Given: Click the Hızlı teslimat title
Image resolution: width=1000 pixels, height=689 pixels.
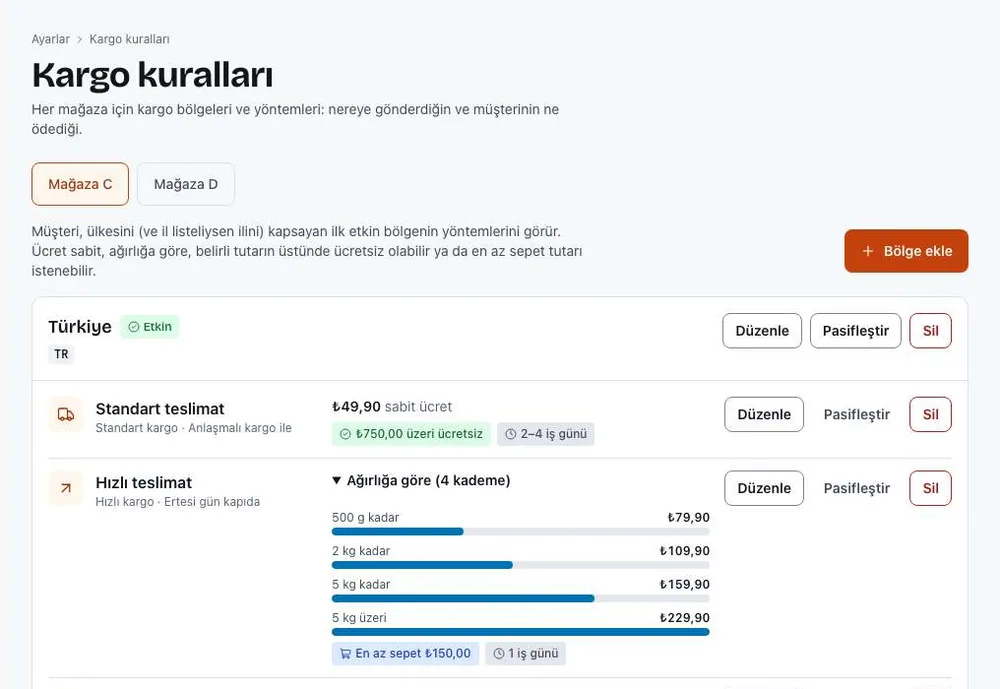Looking at the screenshot, I should point(143,483).
